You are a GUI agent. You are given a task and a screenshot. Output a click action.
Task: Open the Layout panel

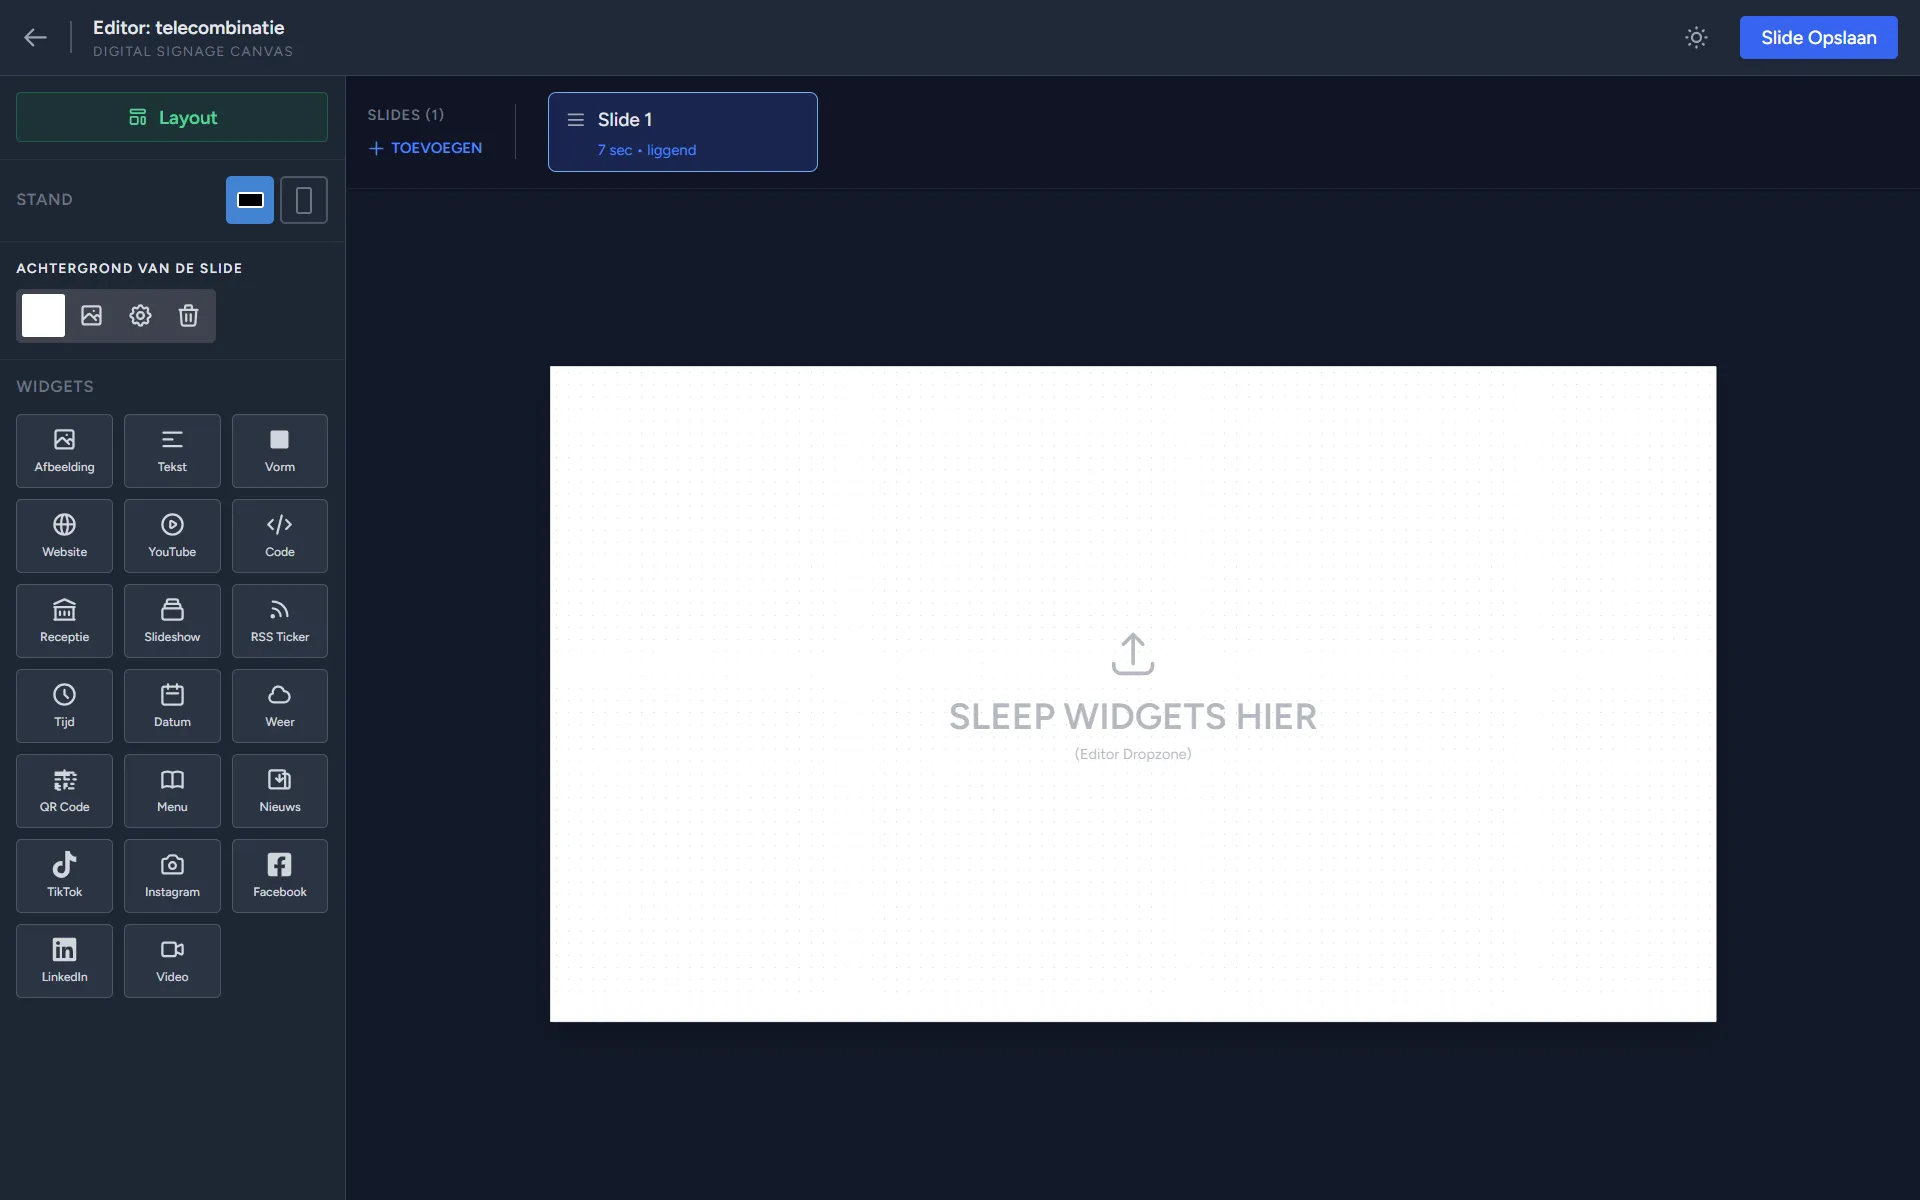coord(172,117)
